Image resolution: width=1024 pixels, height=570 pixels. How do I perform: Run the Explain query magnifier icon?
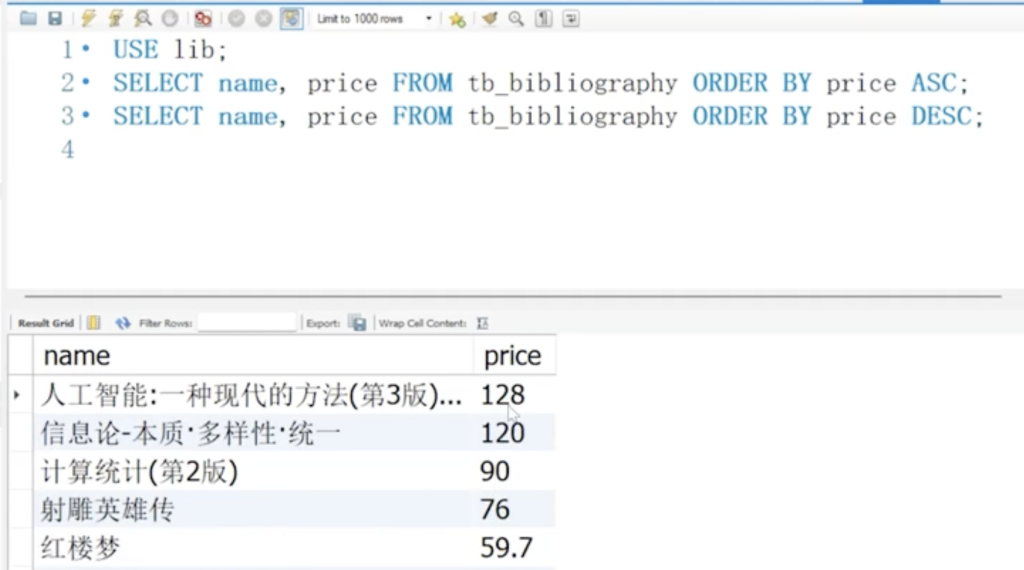[x=142, y=18]
